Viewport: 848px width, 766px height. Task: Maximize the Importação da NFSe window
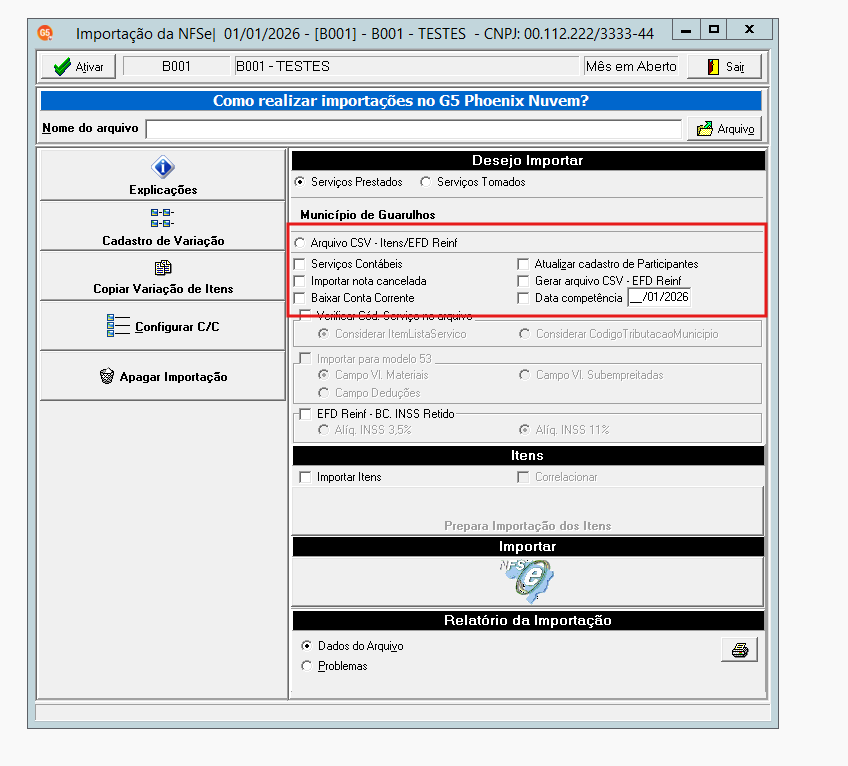pyautogui.click(x=714, y=30)
